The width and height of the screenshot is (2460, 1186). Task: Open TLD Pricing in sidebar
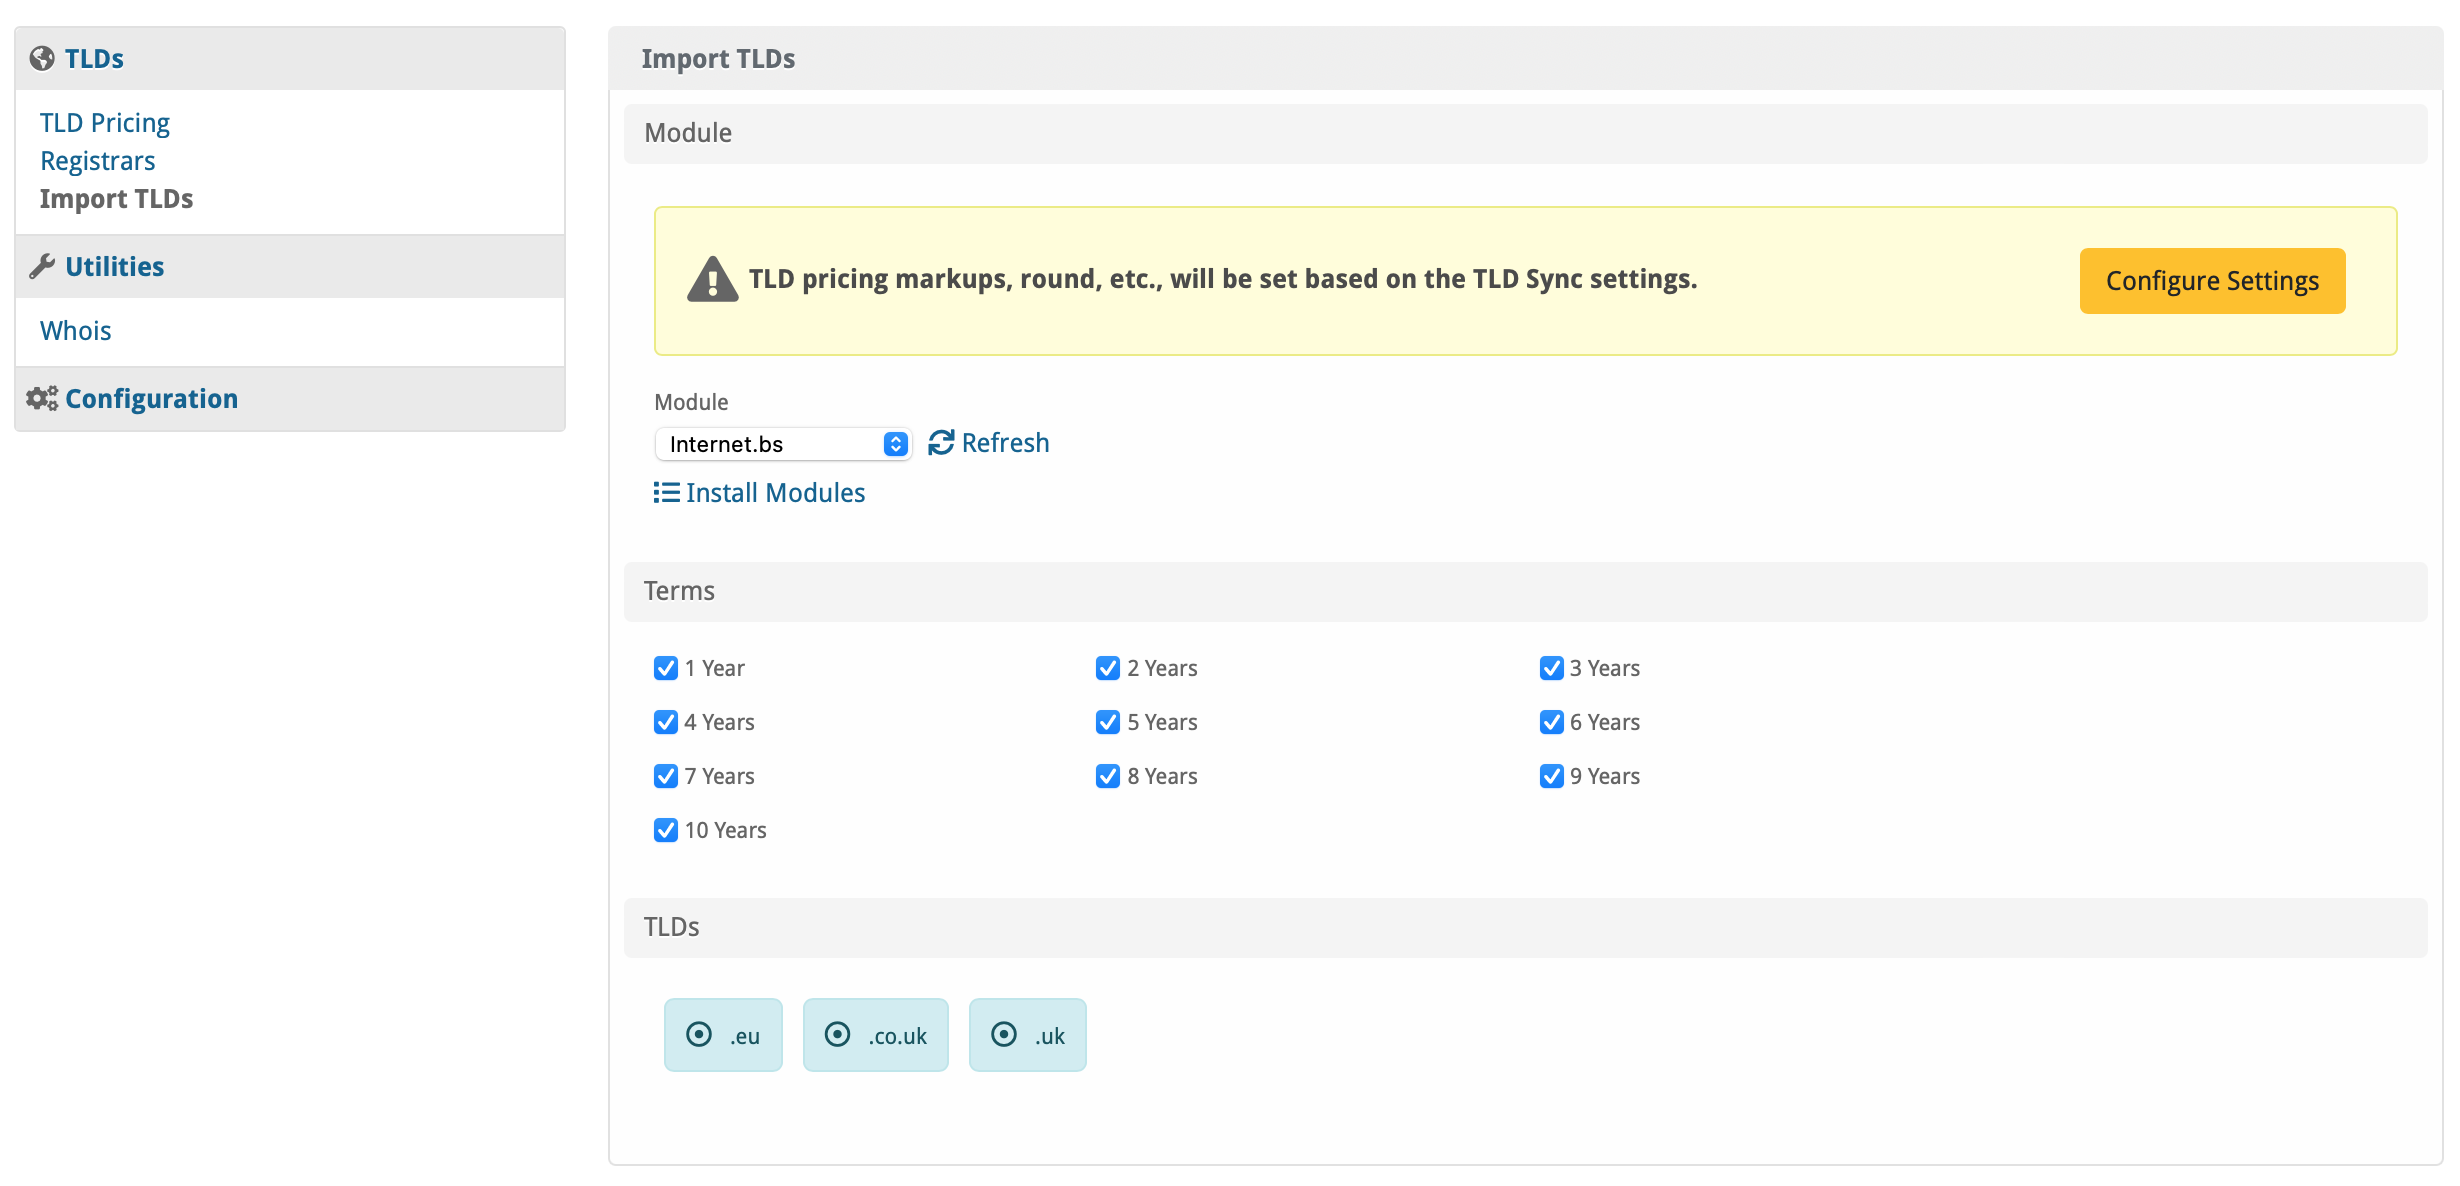(105, 123)
